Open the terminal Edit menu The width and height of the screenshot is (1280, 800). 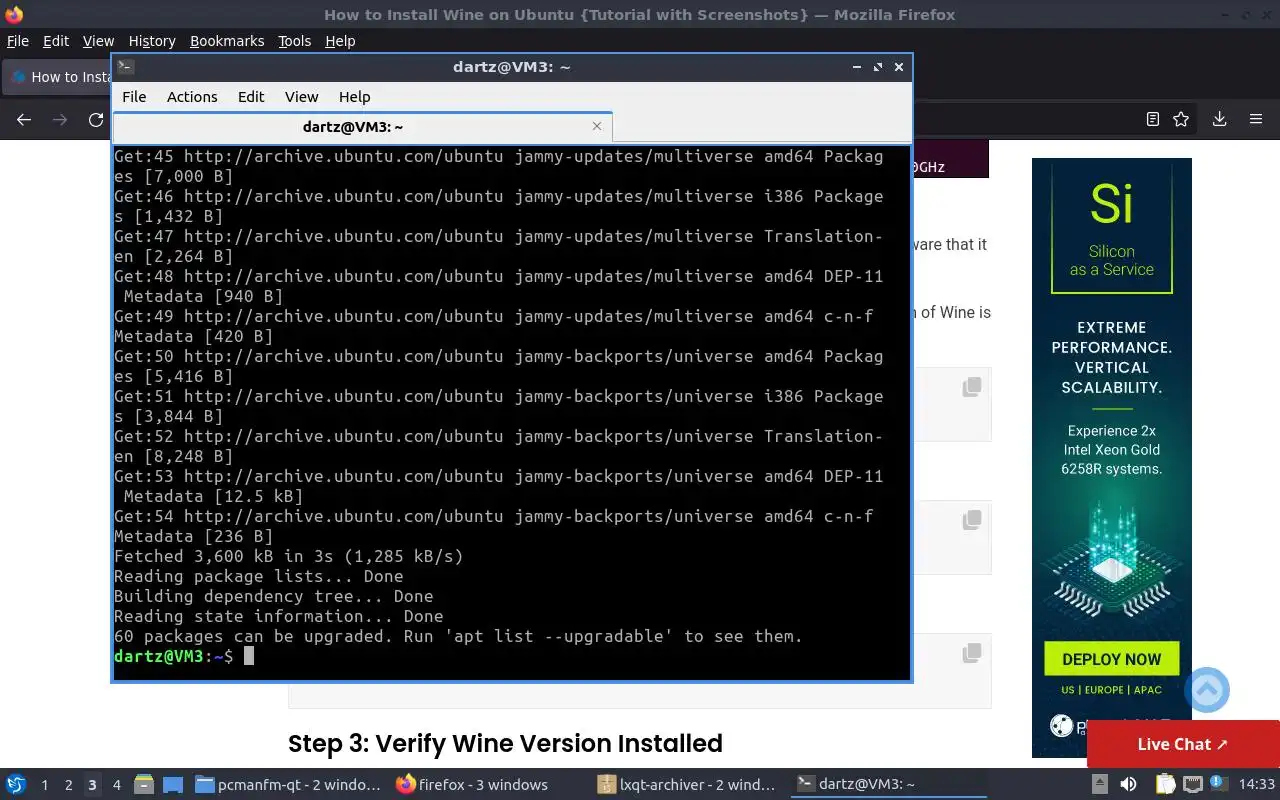click(x=251, y=97)
